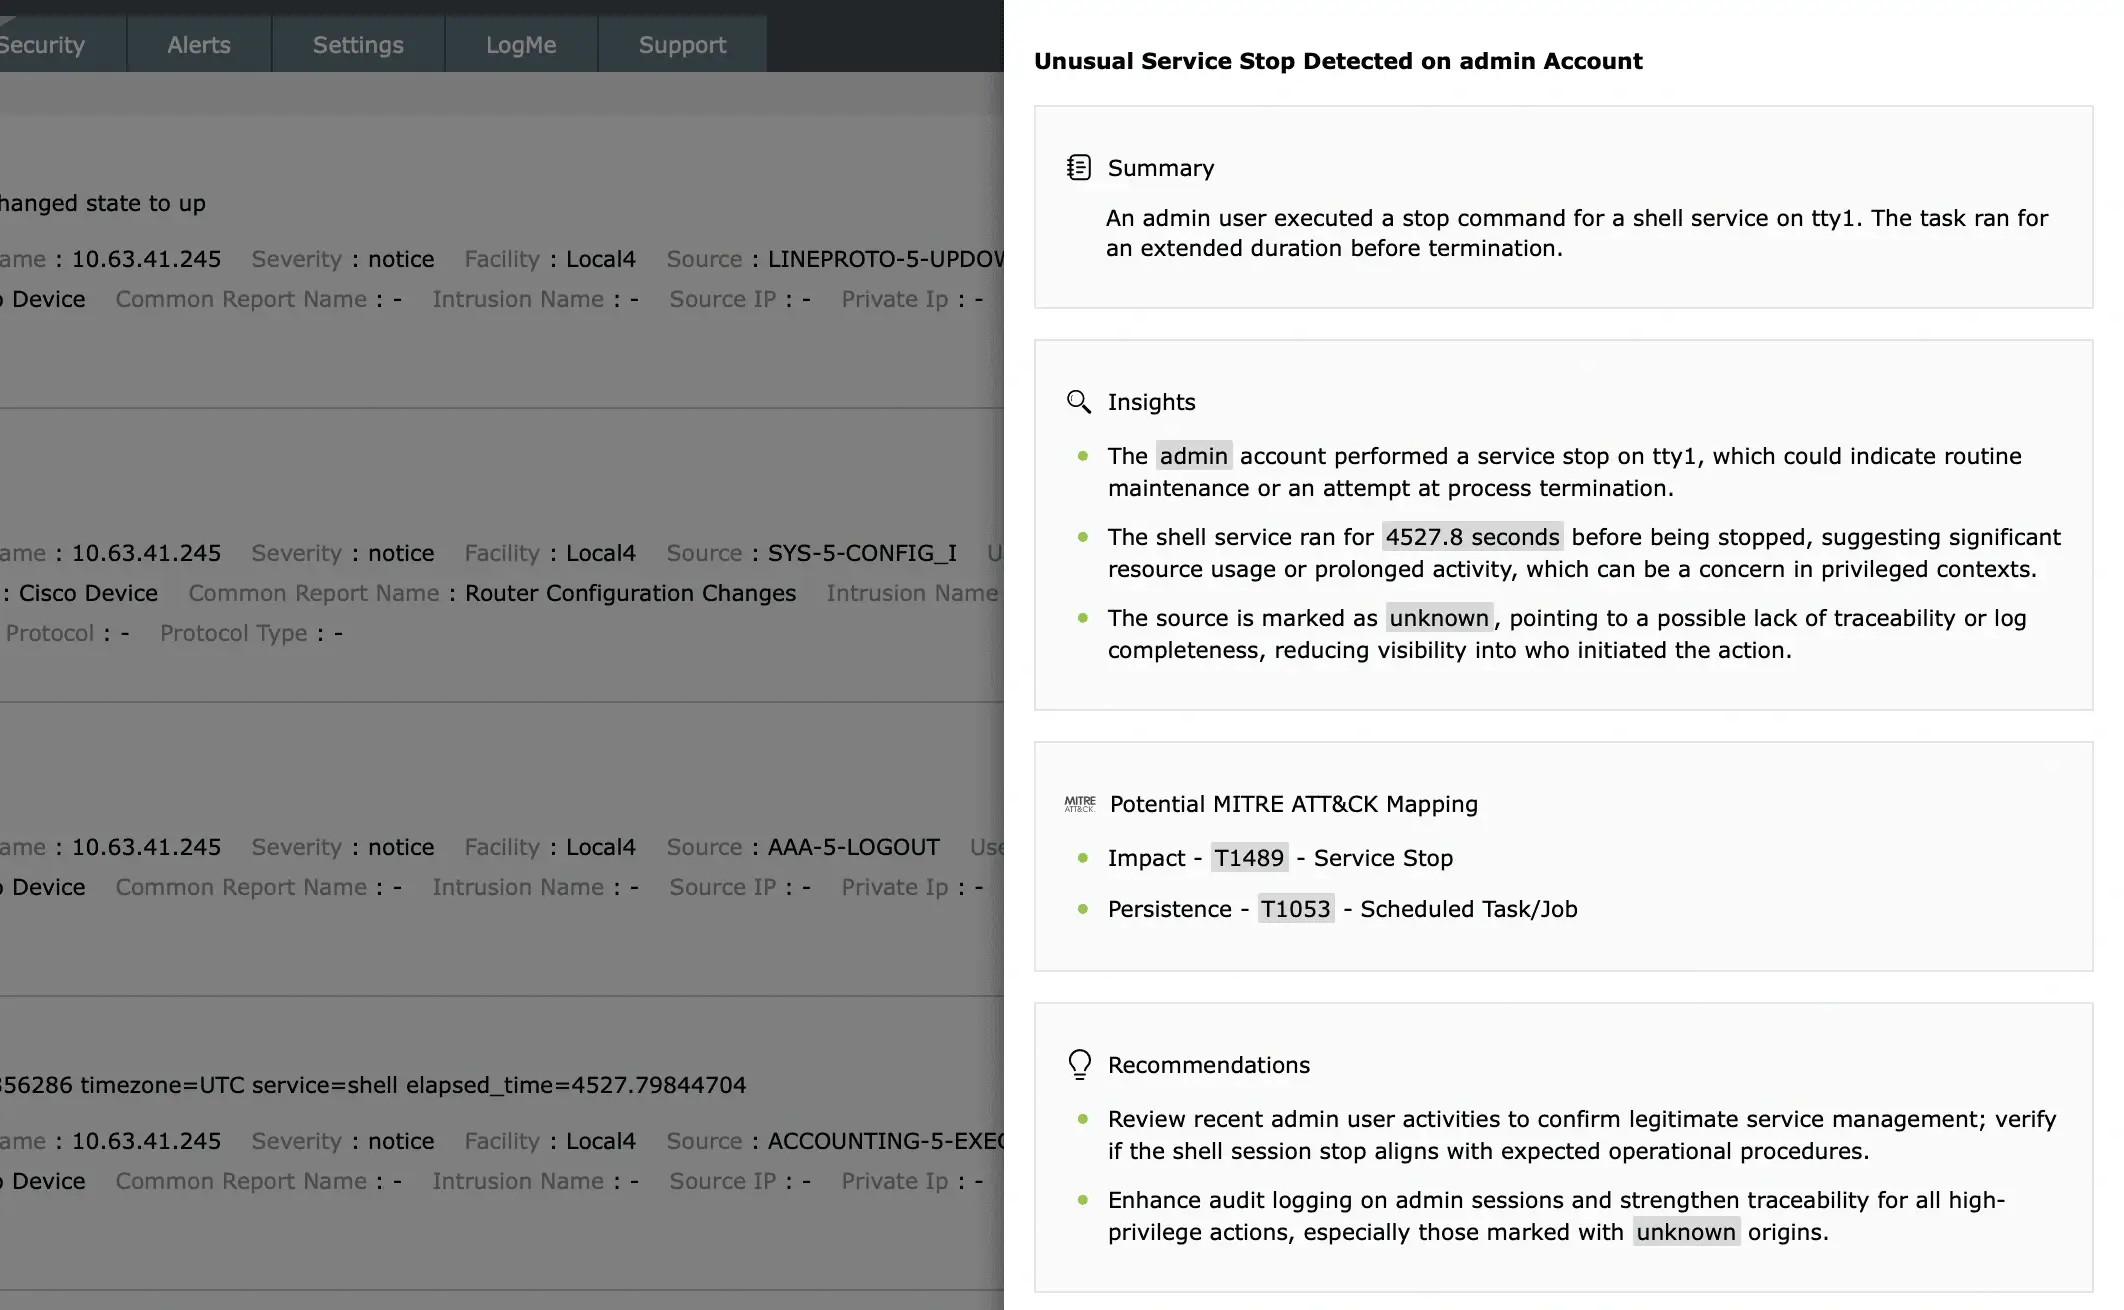The width and height of the screenshot is (2124, 1310).
Task: Click the Recommendations heading
Action: 1209,1065
